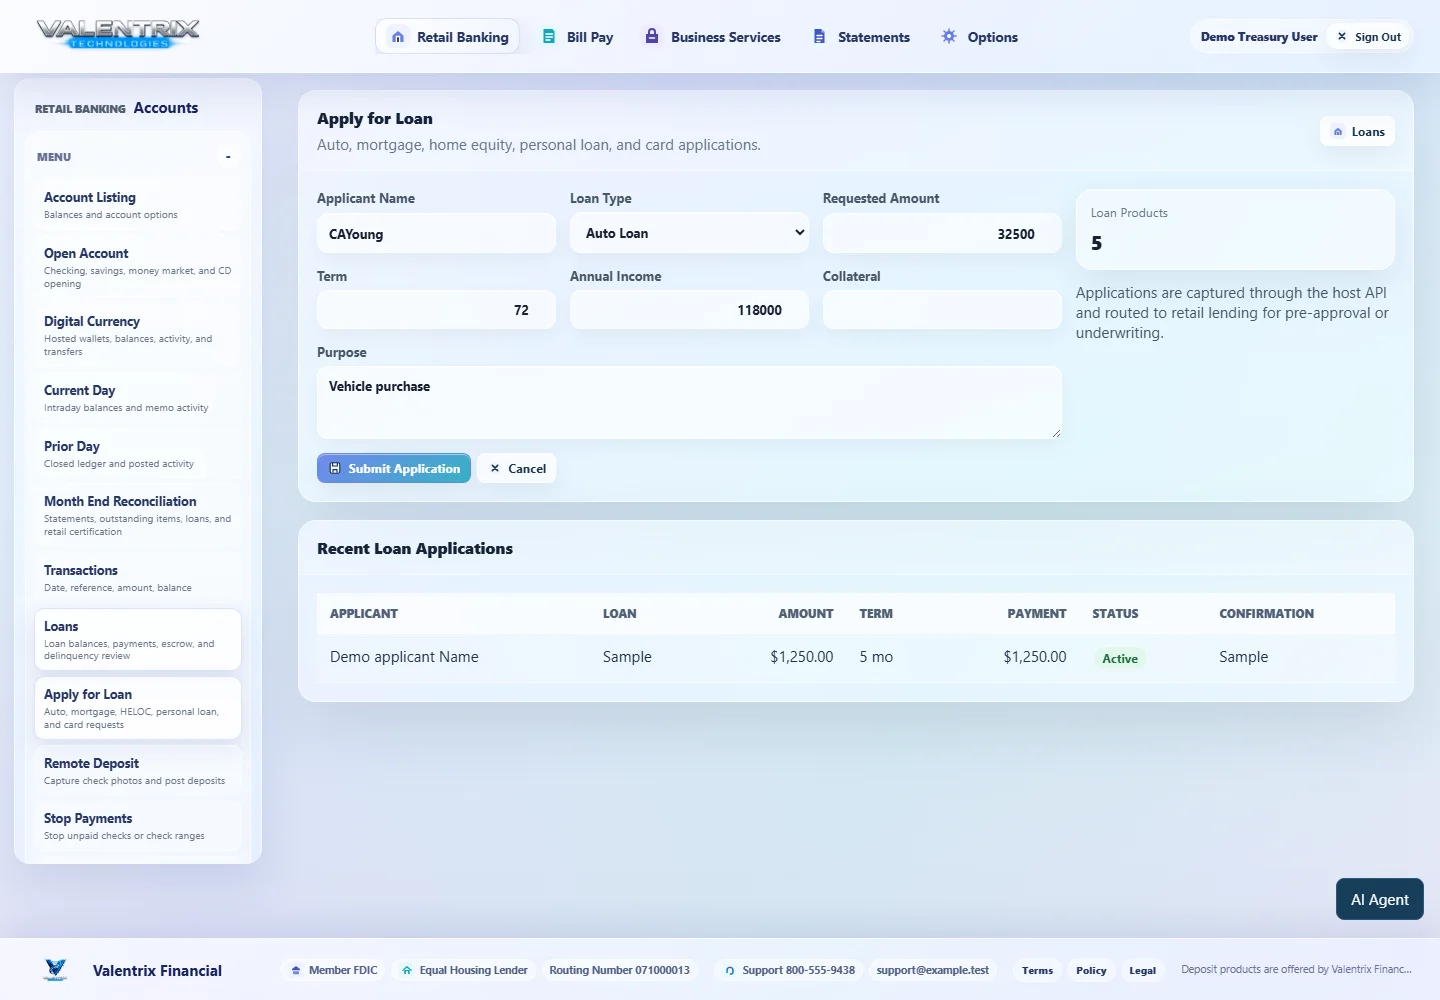Open Remote Deposit menu item

pos(138,771)
